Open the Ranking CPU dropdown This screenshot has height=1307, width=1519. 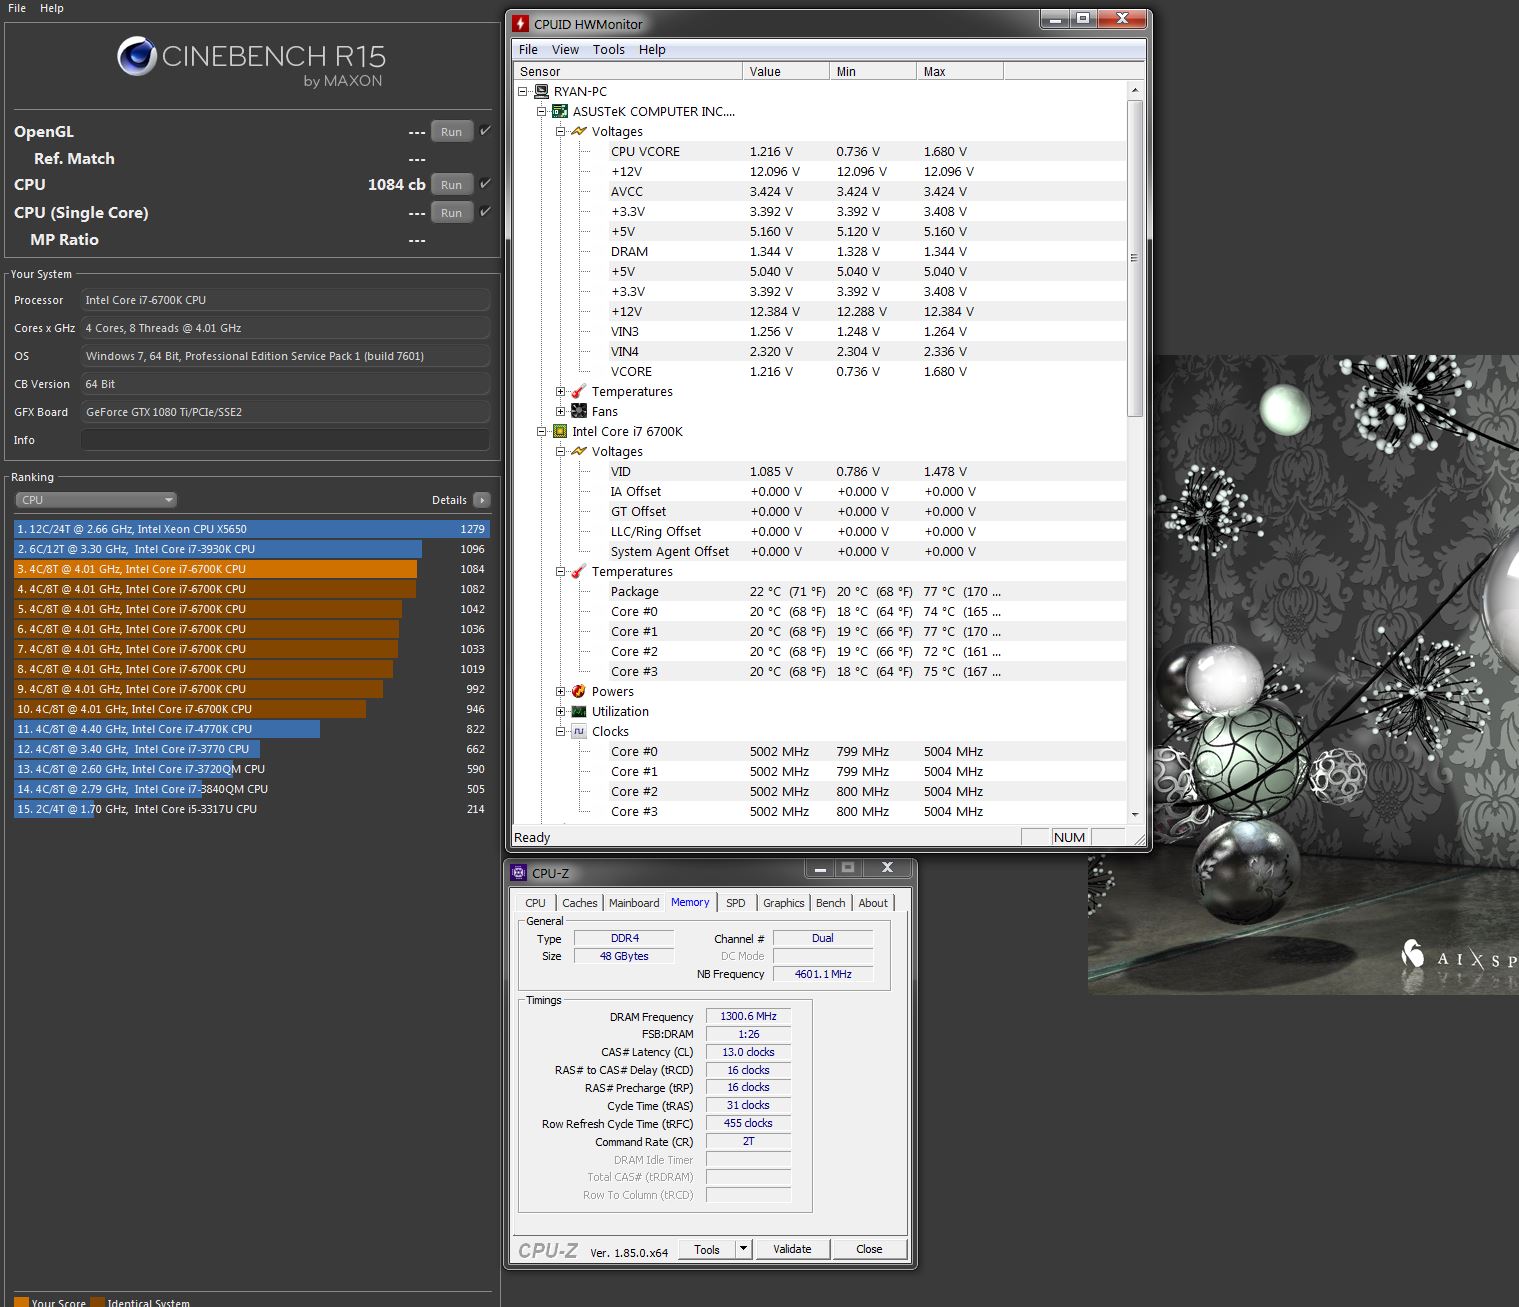(96, 500)
